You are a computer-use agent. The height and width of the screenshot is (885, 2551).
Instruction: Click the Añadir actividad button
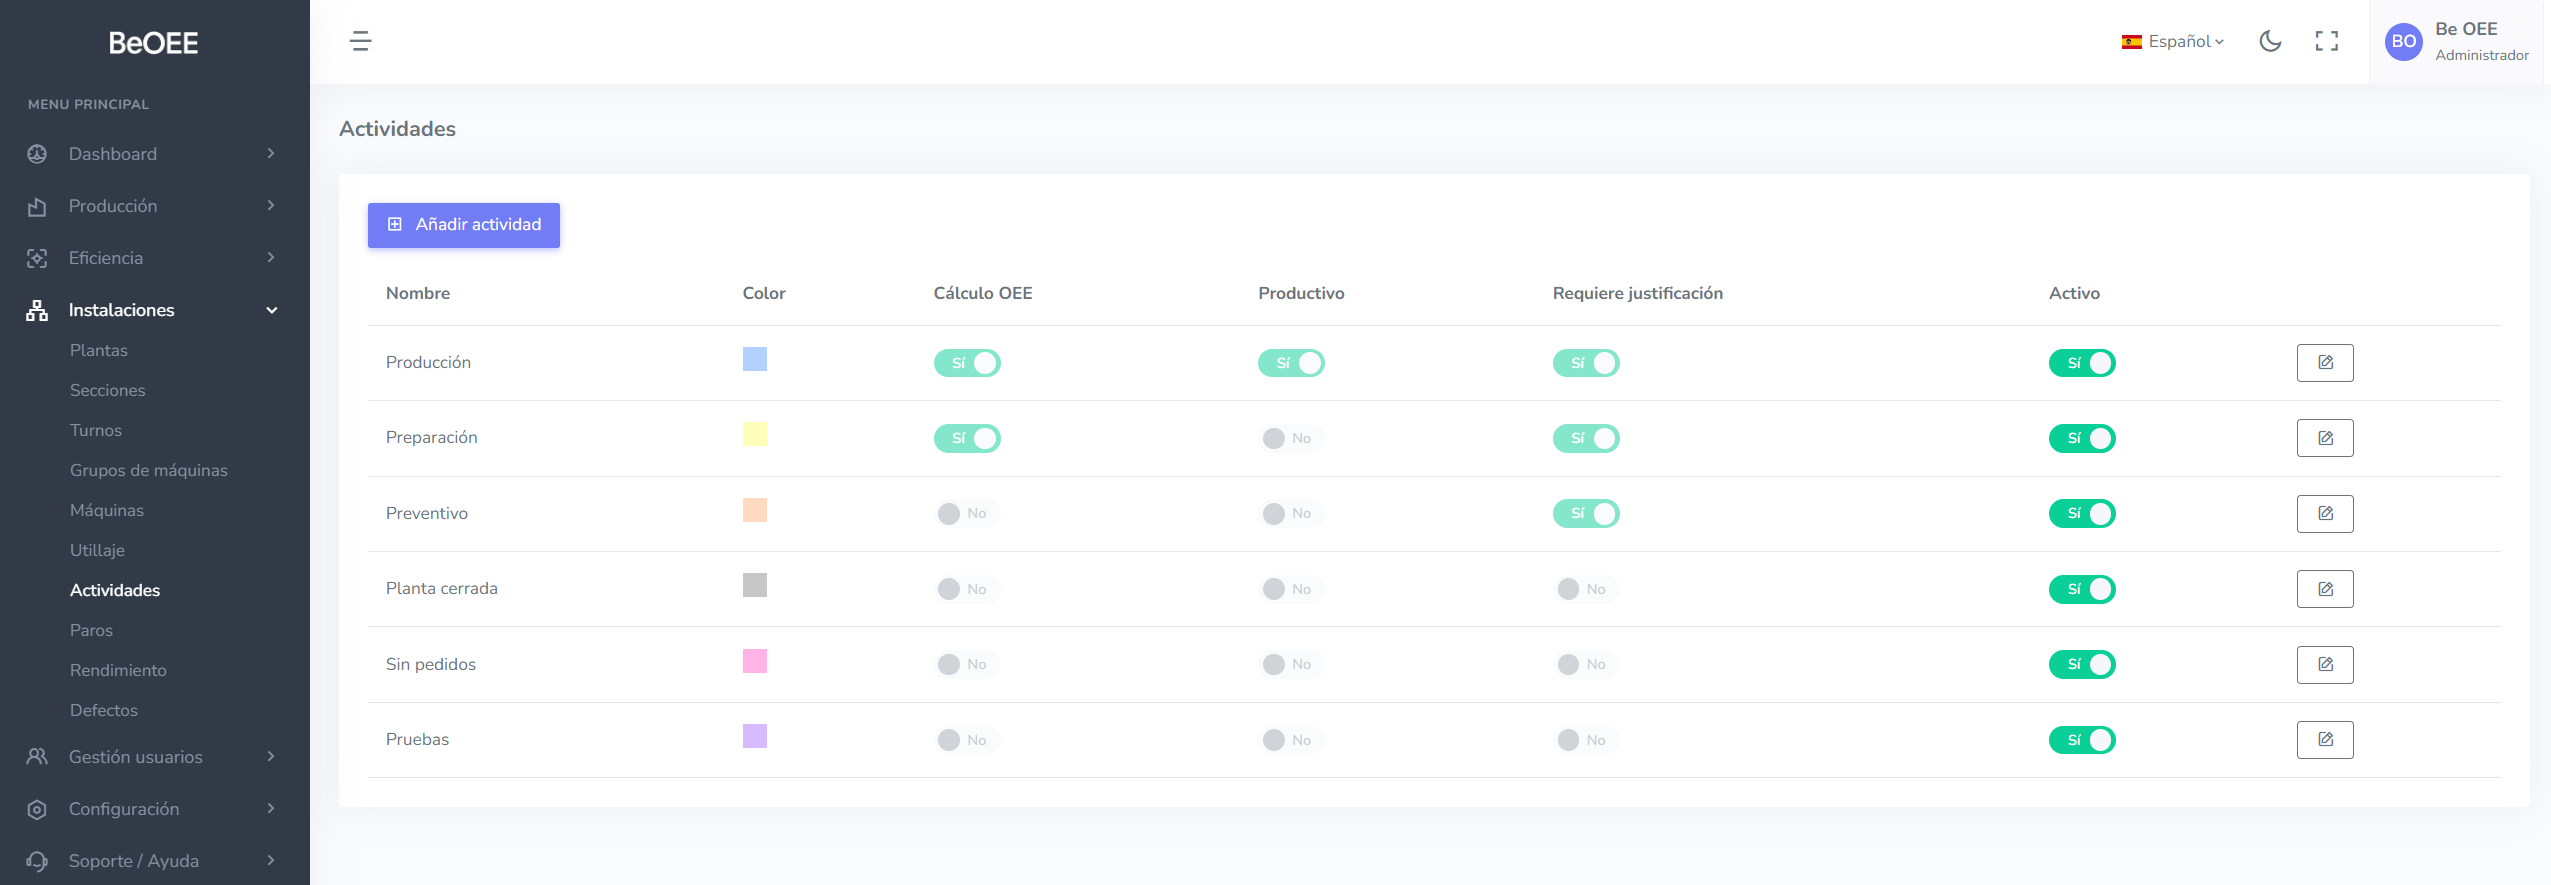[463, 225]
